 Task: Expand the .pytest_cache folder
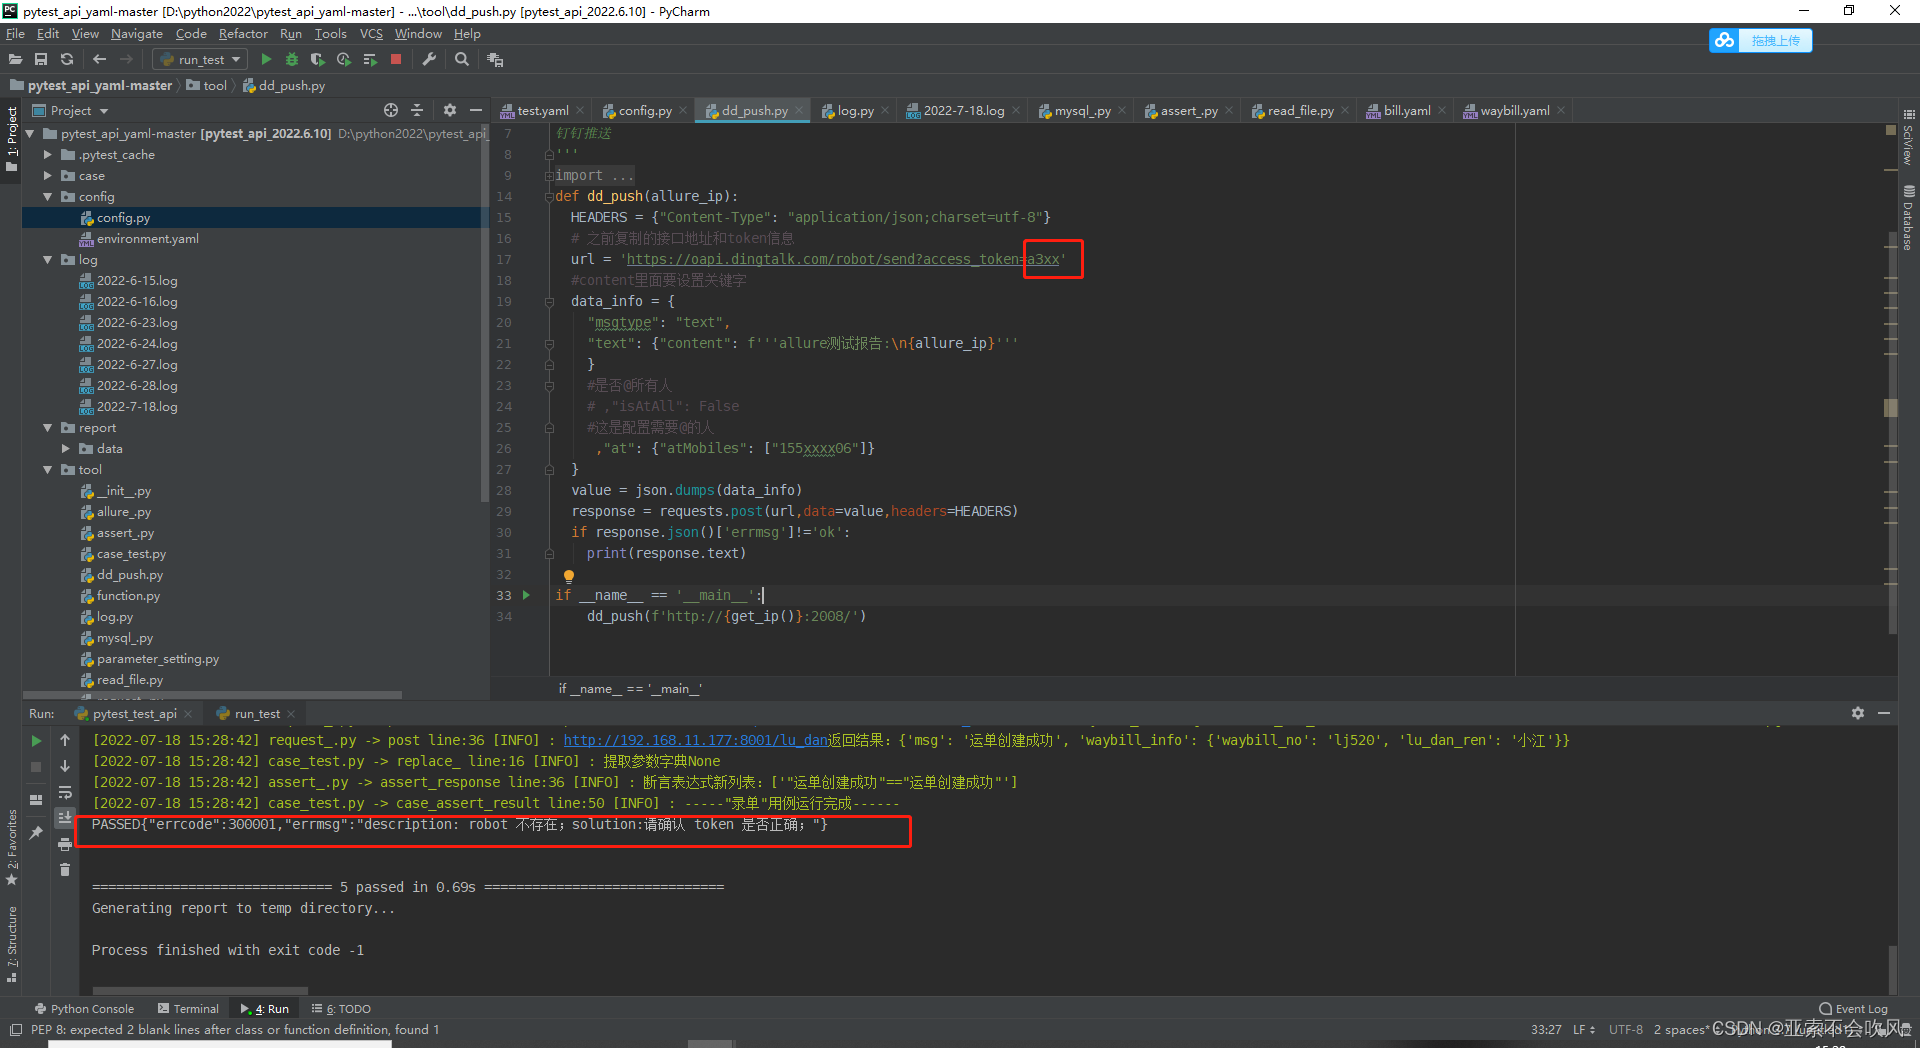(x=47, y=155)
